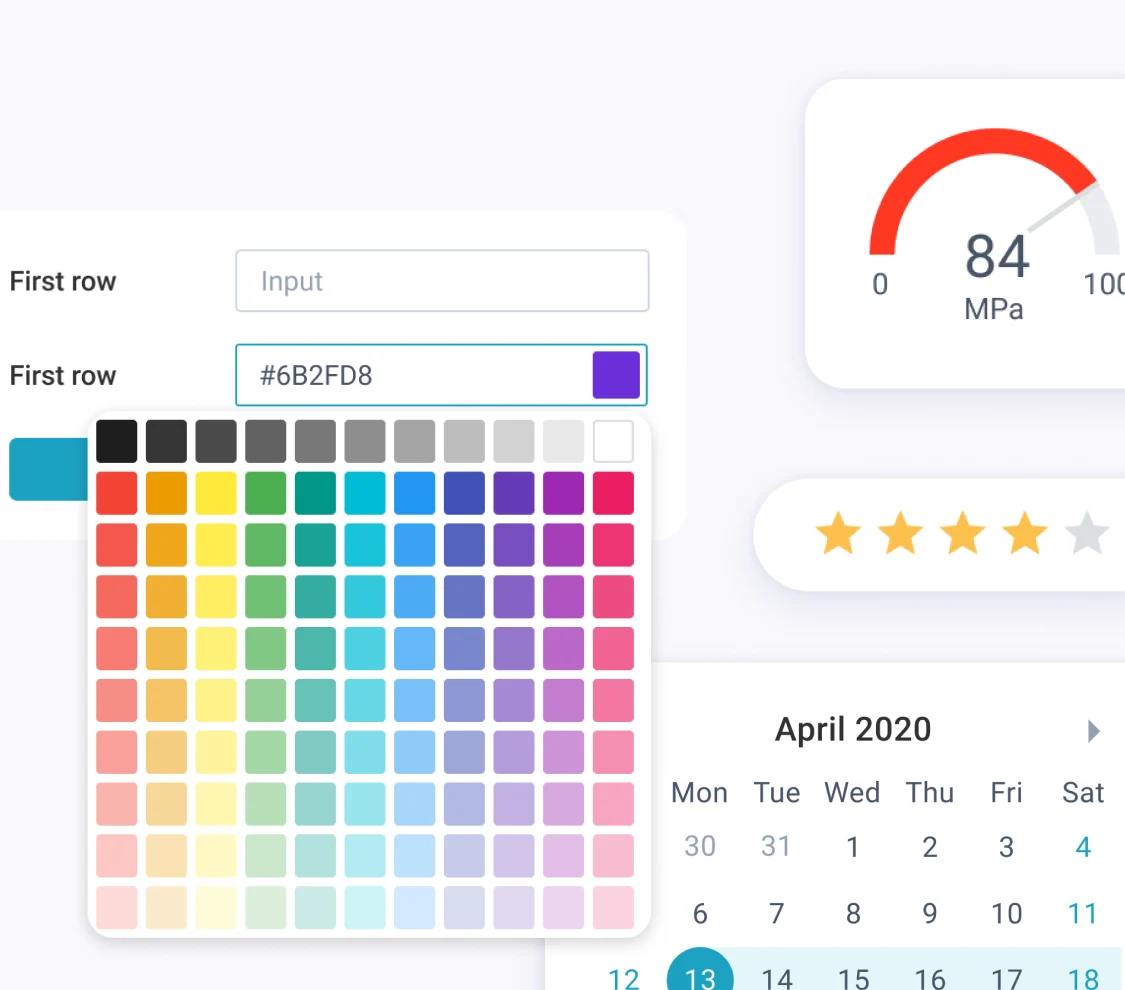This screenshot has height=990, width=1125.
Task: Pick the palest red swatch in bottom row
Action: click(x=116, y=908)
